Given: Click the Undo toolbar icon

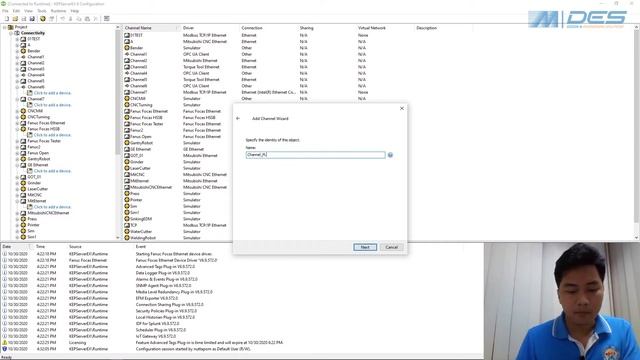Looking at the screenshot, I should 62,19.
